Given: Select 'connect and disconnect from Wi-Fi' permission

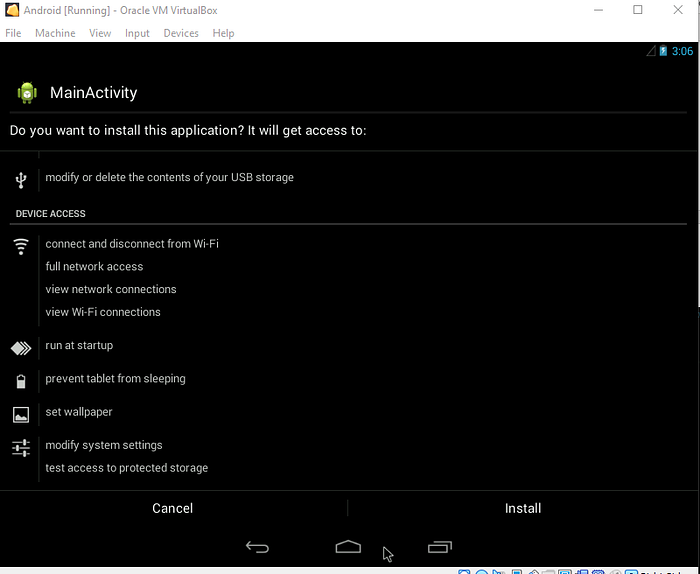Looking at the screenshot, I should click(132, 244).
